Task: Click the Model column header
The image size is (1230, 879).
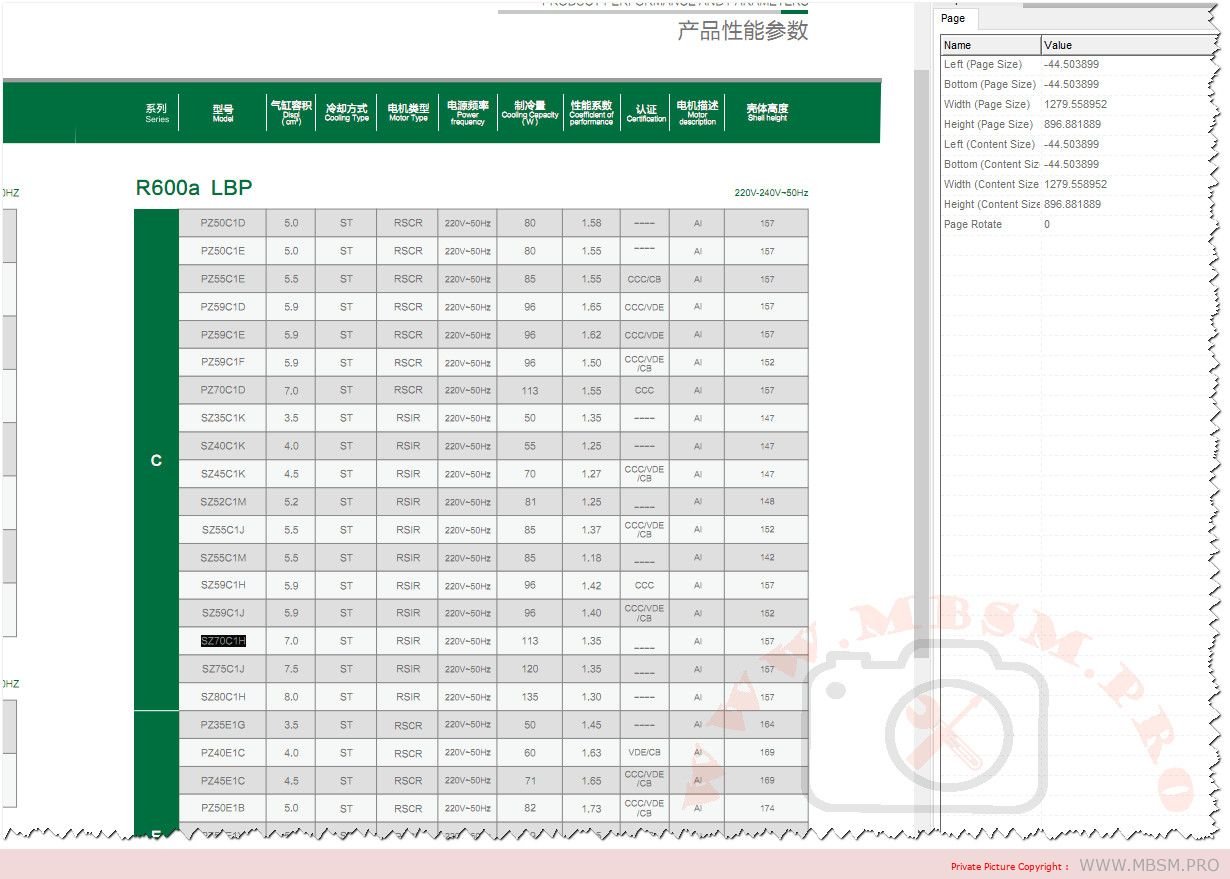Action: (x=223, y=113)
